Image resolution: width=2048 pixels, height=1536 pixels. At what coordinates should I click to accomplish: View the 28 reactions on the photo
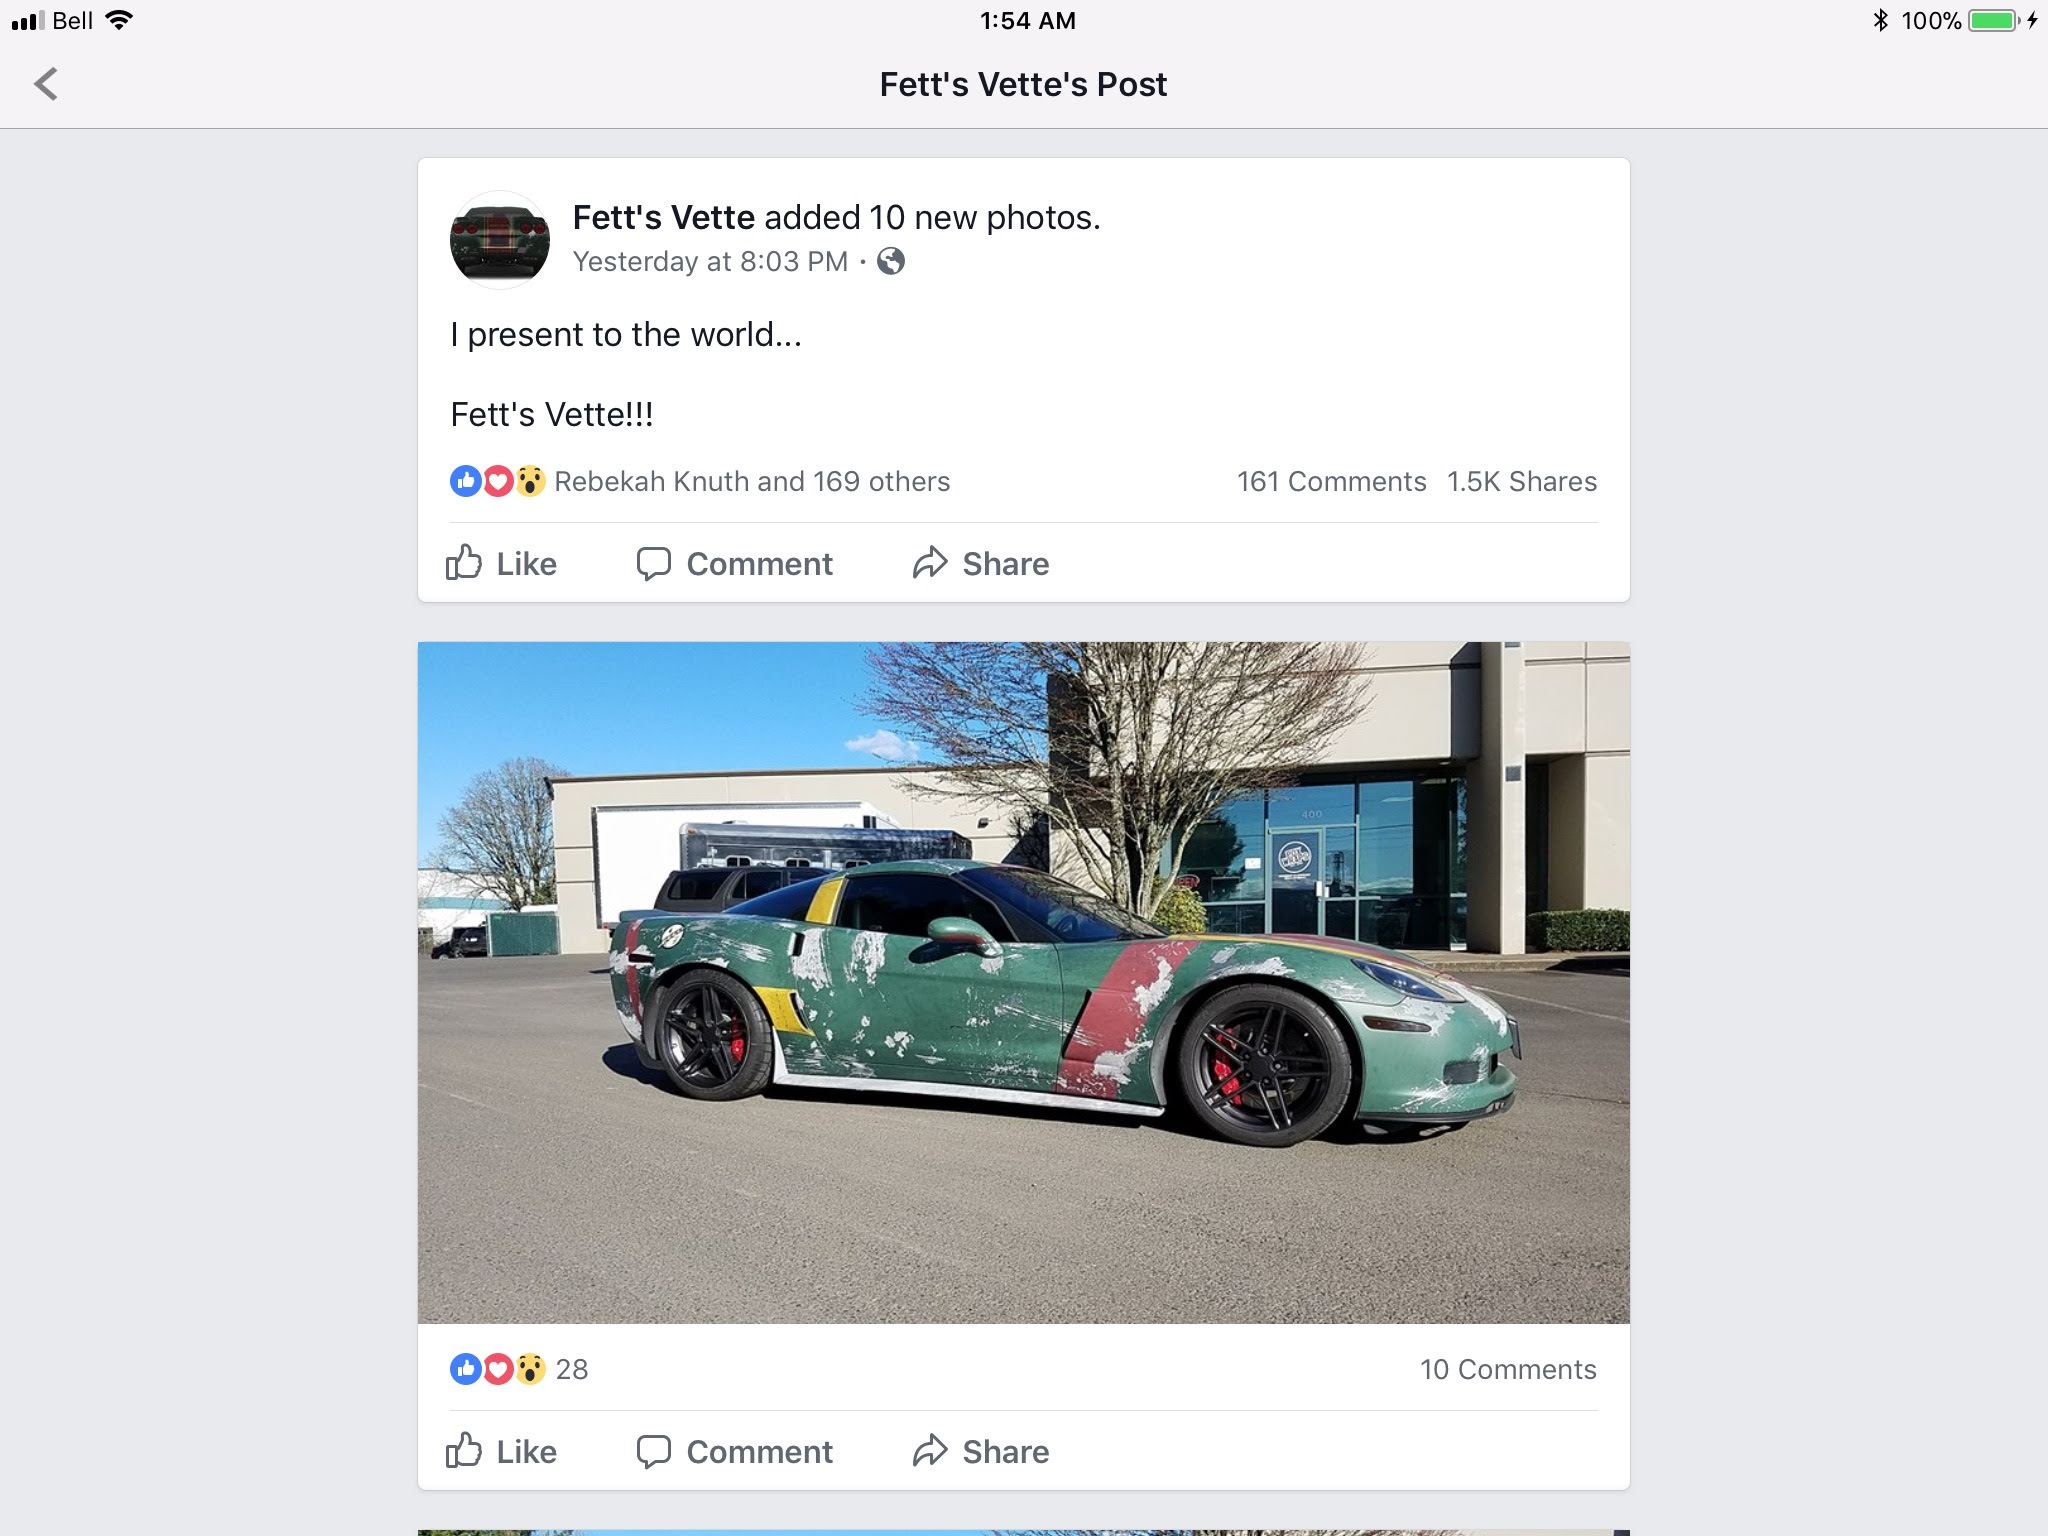coord(572,1369)
